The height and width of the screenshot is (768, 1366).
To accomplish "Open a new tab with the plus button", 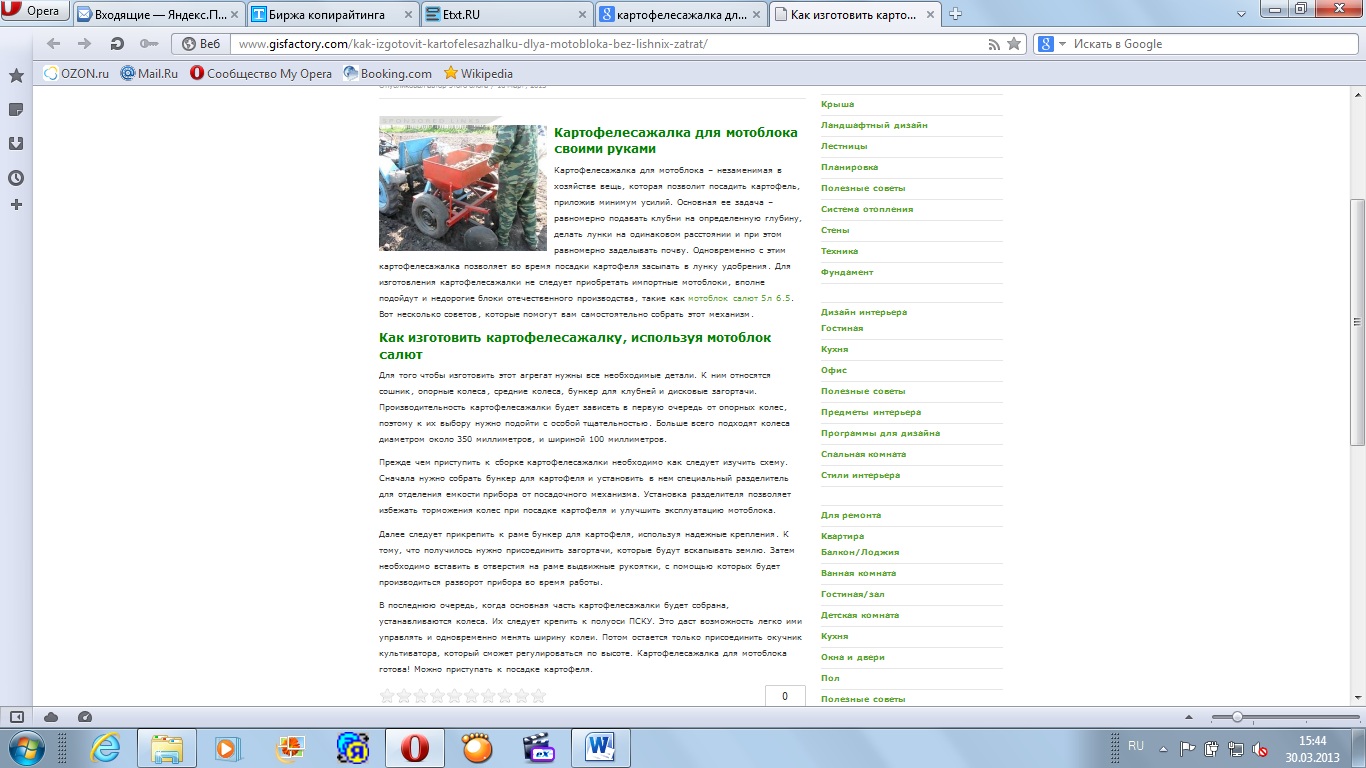I will click(x=955, y=14).
